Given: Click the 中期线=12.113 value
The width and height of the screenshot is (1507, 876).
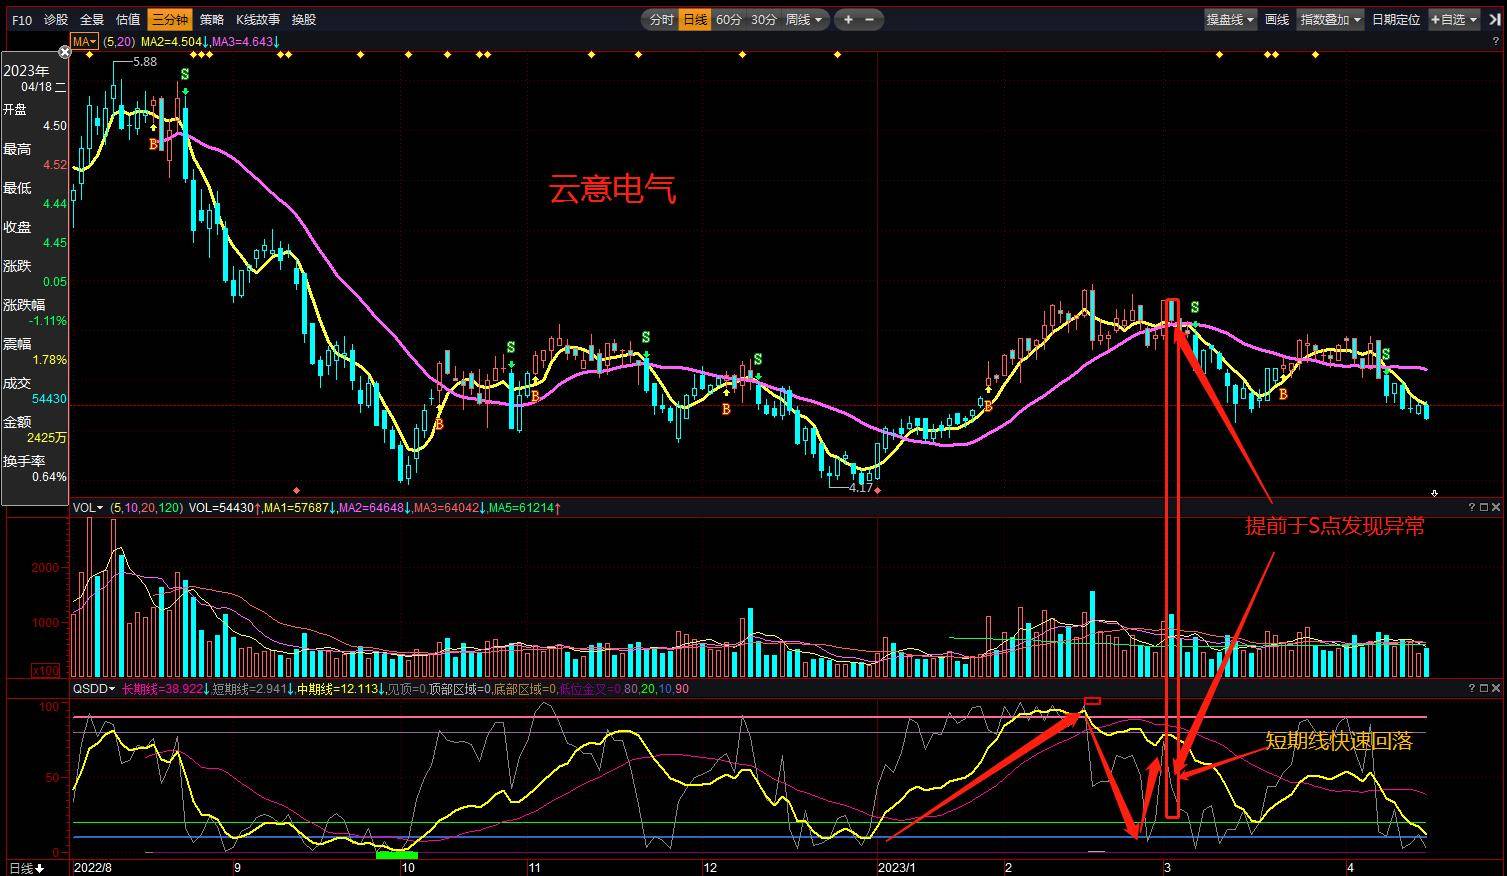Looking at the screenshot, I should (338, 689).
